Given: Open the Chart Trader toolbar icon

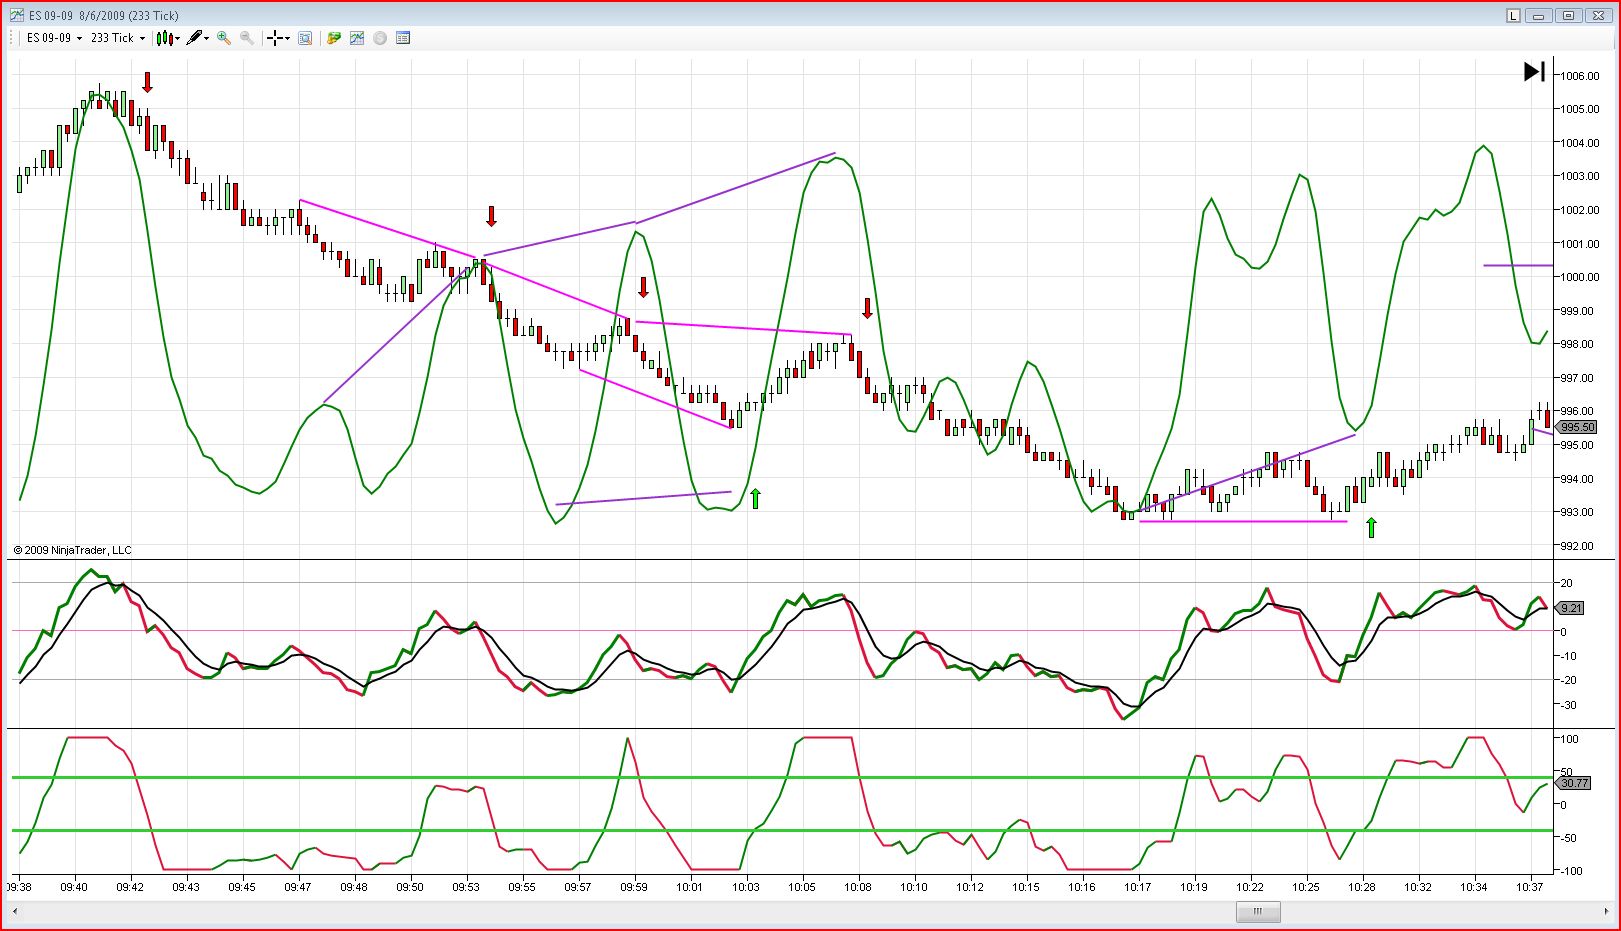Looking at the screenshot, I should pos(334,38).
